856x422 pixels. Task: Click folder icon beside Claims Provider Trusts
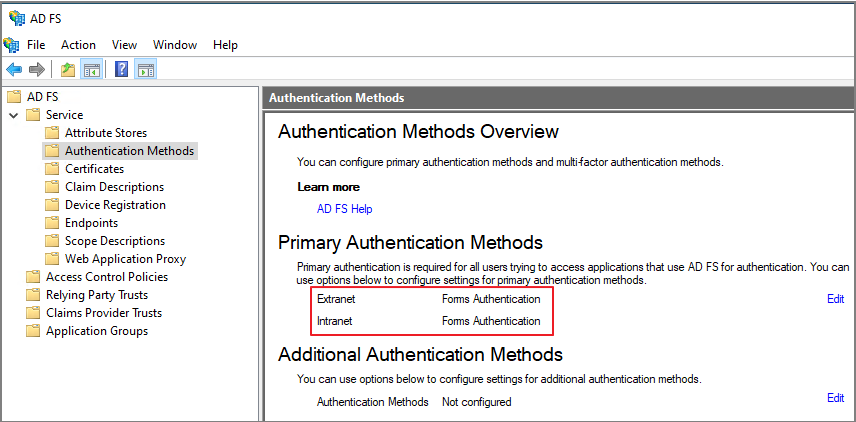[33, 313]
